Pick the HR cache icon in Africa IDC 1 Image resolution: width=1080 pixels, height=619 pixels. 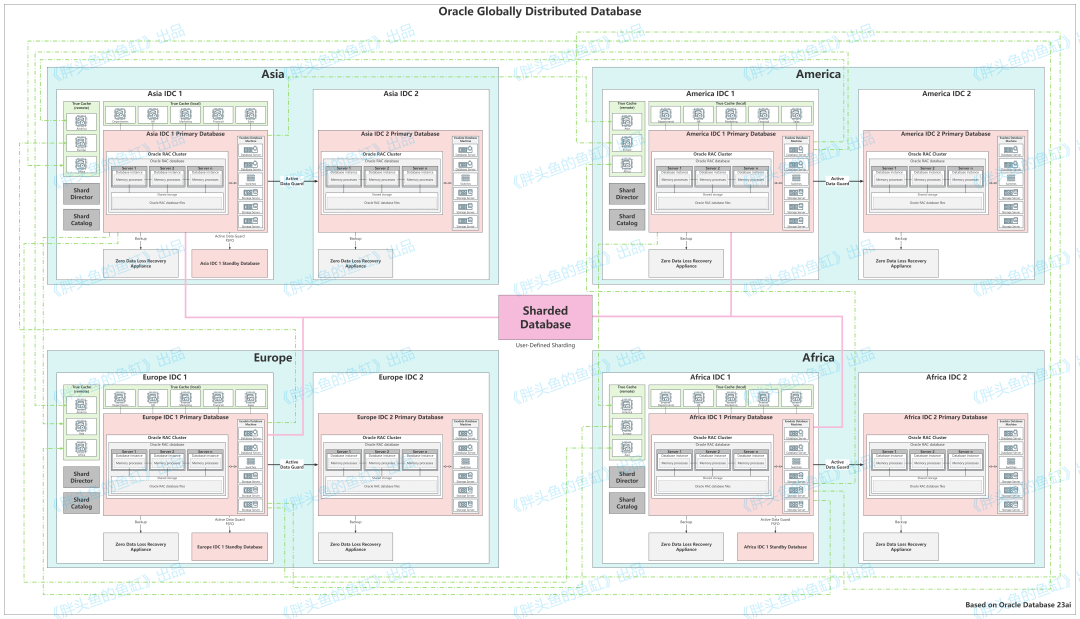pos(698,397)
